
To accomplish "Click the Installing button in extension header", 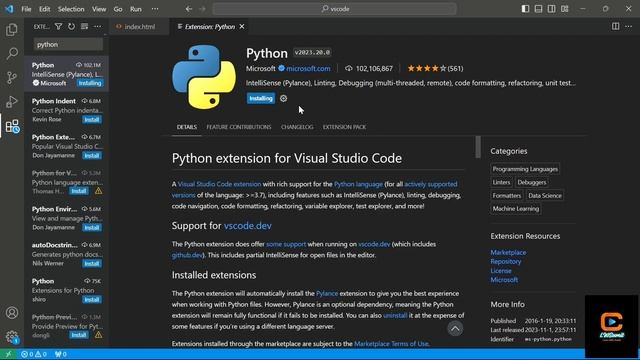I will pos(260,98).
